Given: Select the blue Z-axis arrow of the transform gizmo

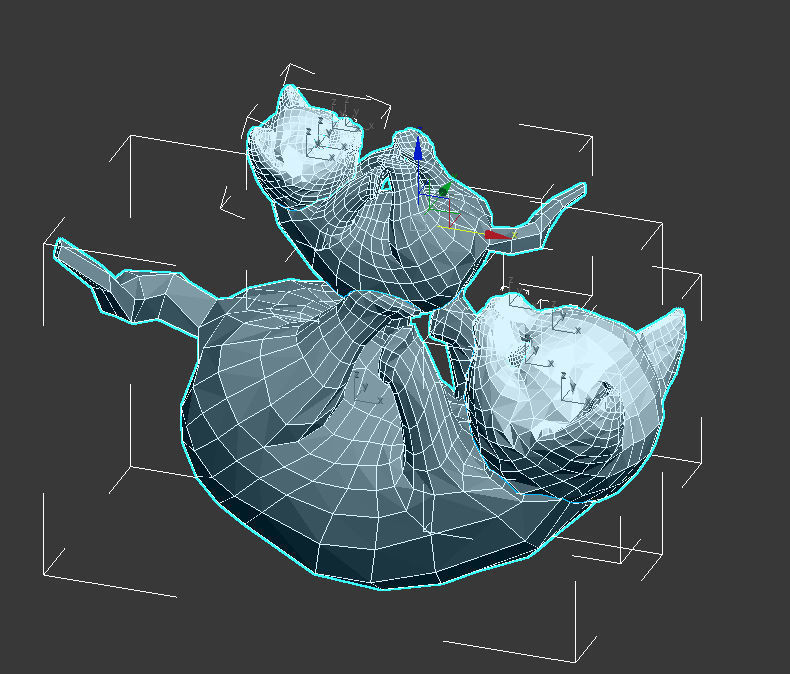Looking at the screenshot, I should point(418,150).
